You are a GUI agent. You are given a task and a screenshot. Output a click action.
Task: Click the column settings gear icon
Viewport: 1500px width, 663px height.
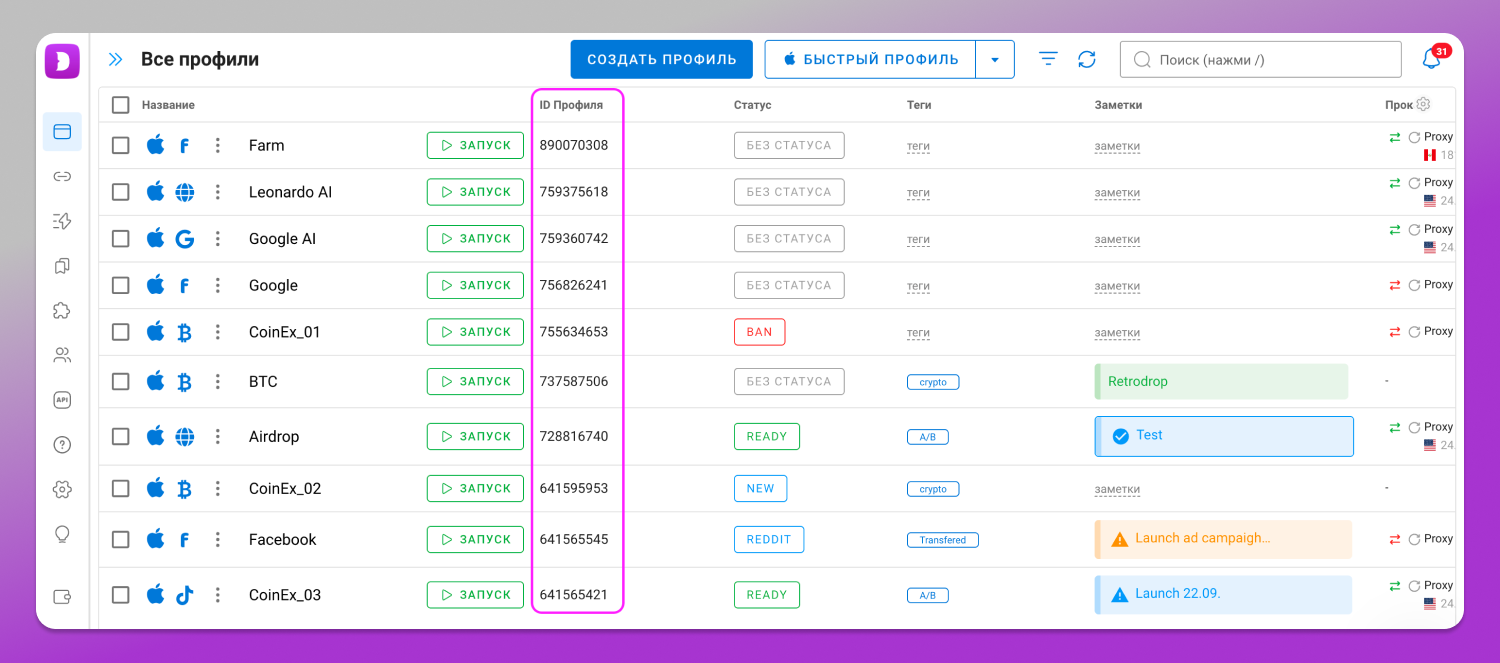pyautogui.click(x=1423, y=104)
